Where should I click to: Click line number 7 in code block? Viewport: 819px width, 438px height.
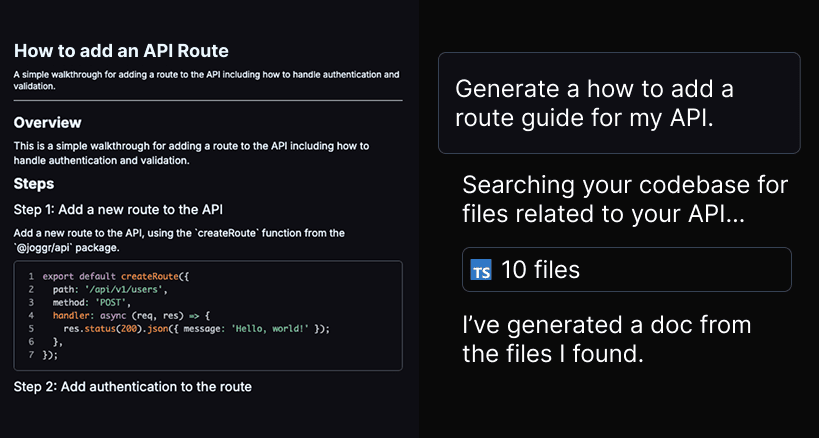point(31,355)
